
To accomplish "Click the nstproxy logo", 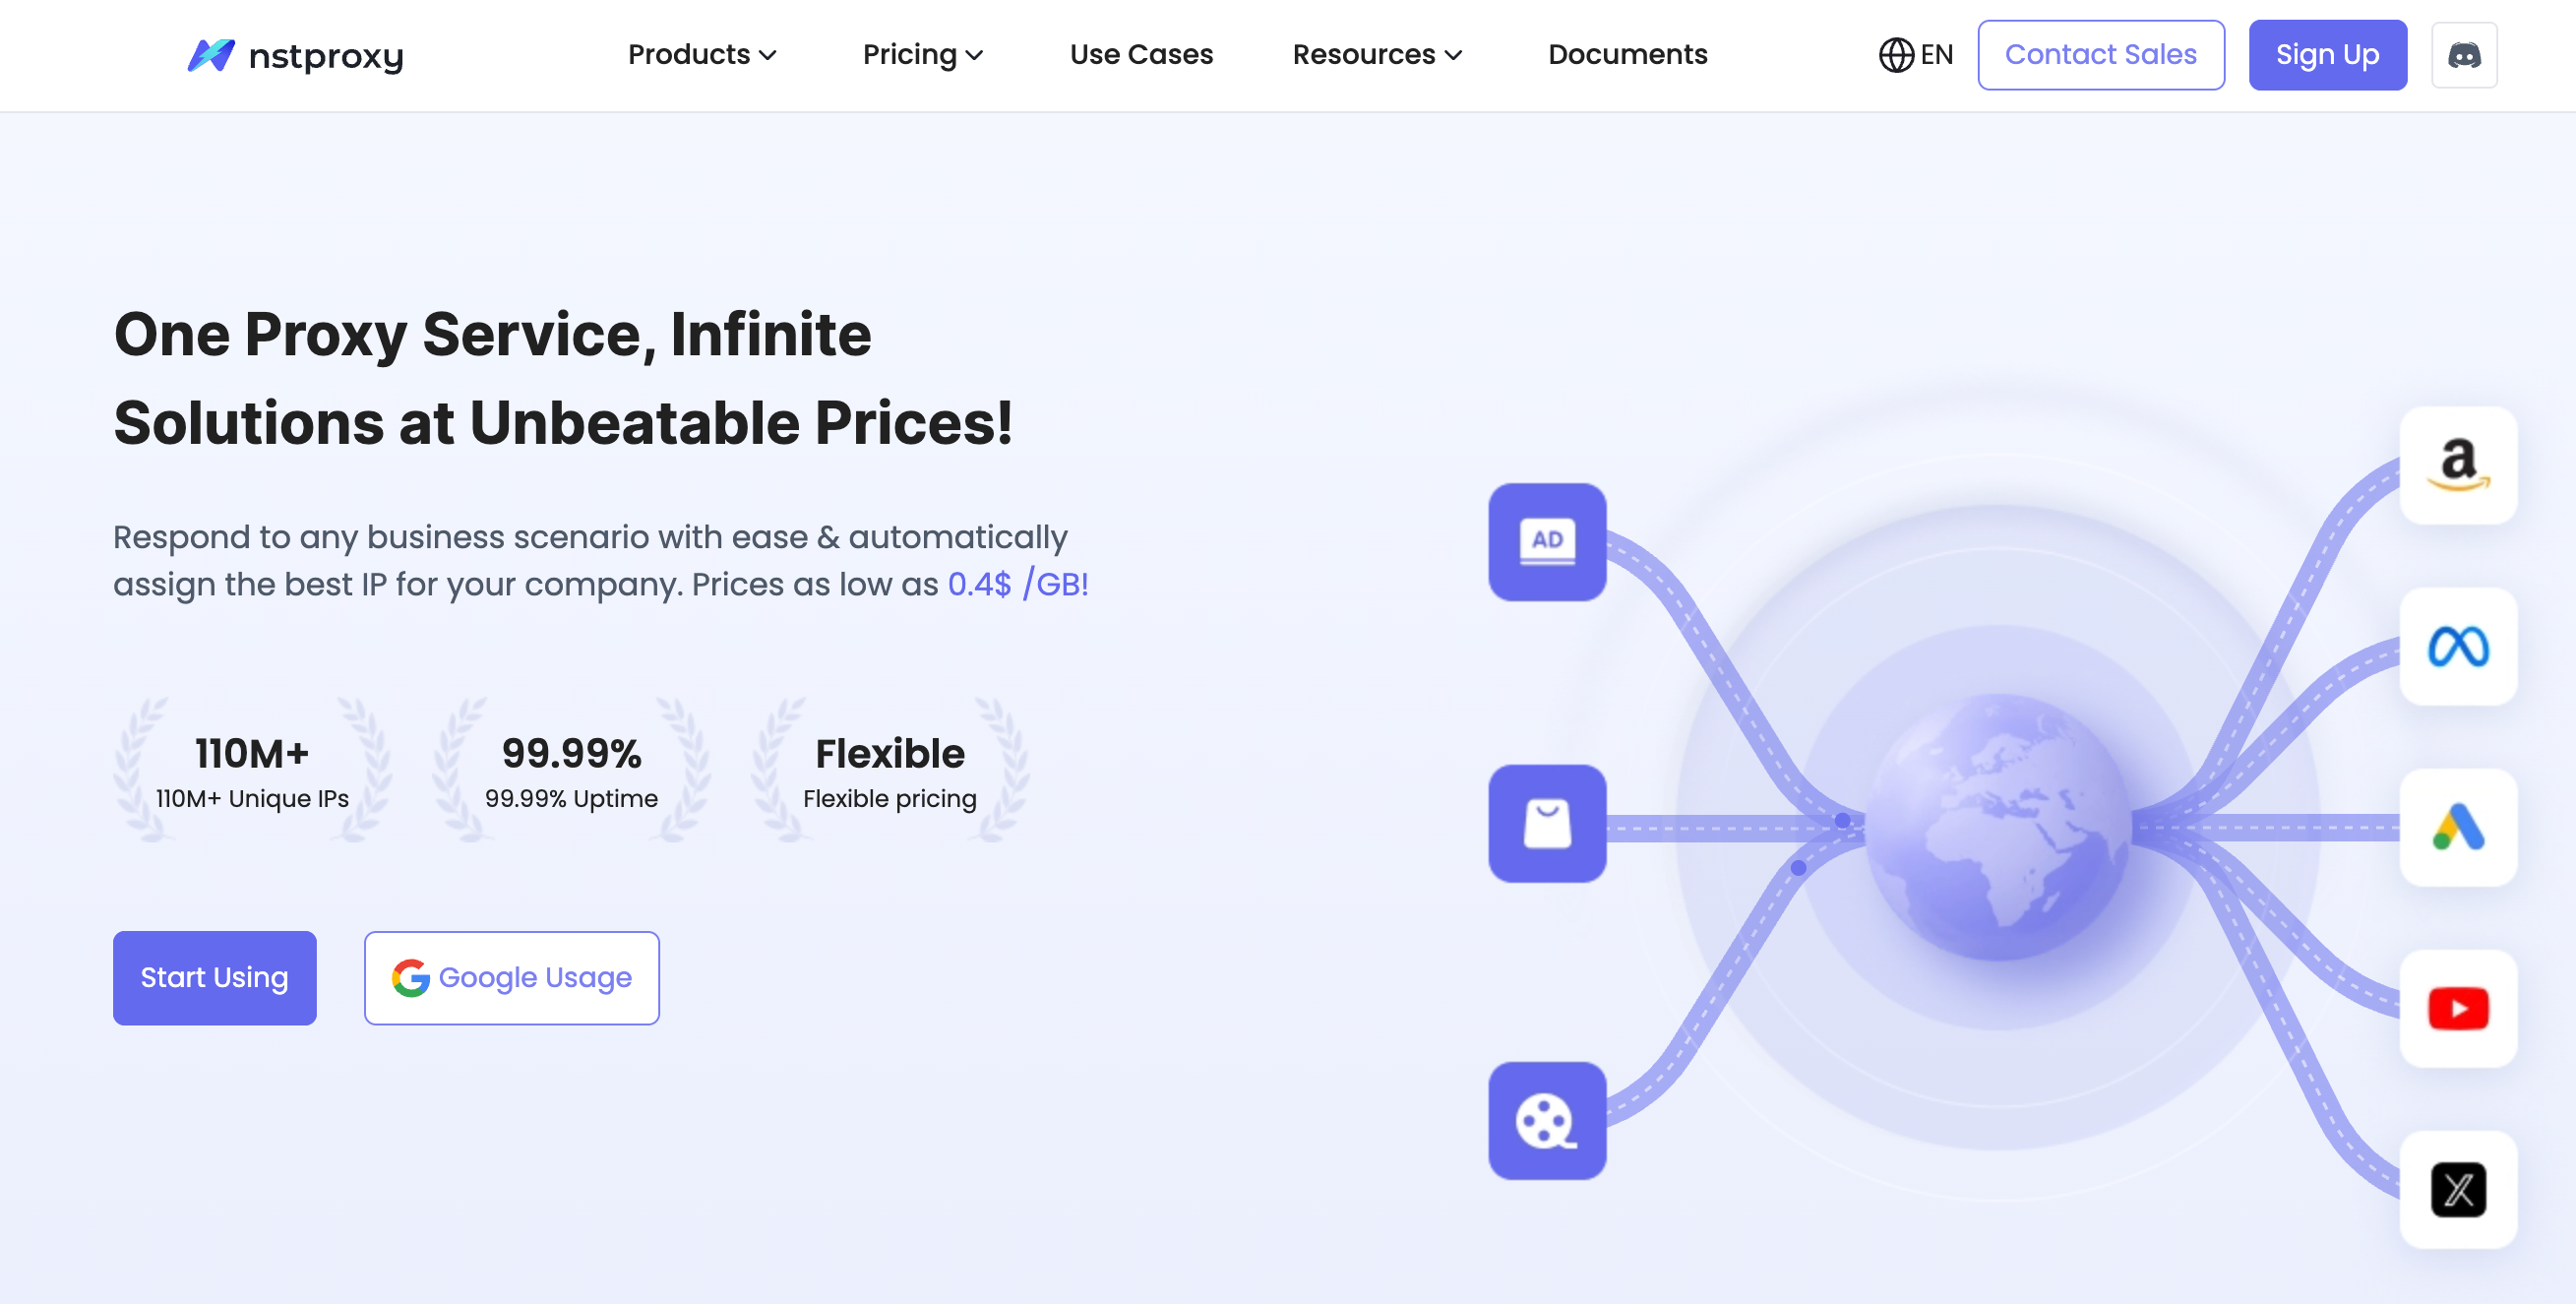I will (x=296, y=55).
